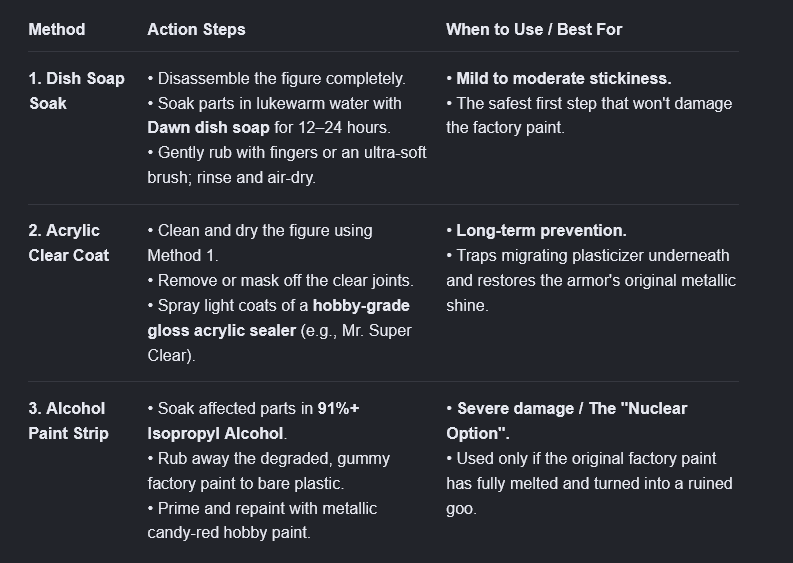The height and width of the screenshot is (563, 793).
Task: Click the bold Dawn dish soap text
Action: coord(208,127)
